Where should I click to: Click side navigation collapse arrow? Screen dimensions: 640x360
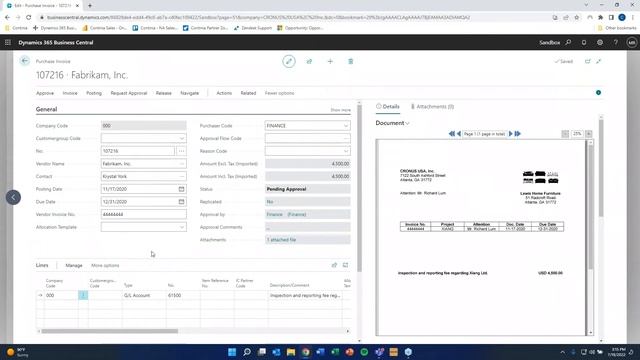(13, 197)
